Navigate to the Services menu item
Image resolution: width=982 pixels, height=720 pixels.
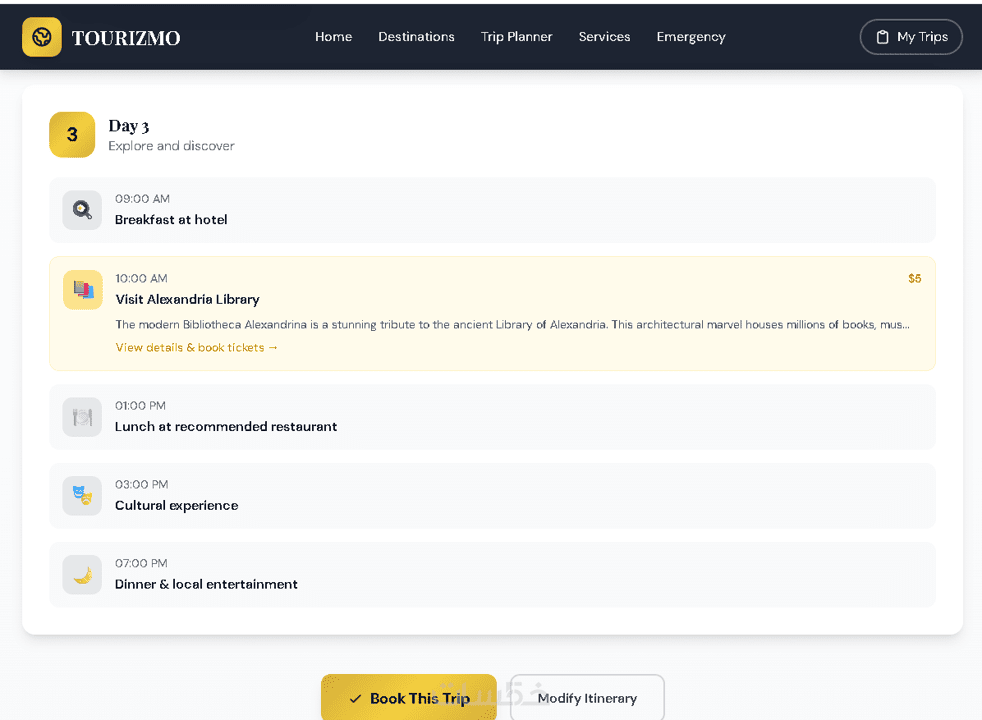pyautogui.click(x=604, y=37)
